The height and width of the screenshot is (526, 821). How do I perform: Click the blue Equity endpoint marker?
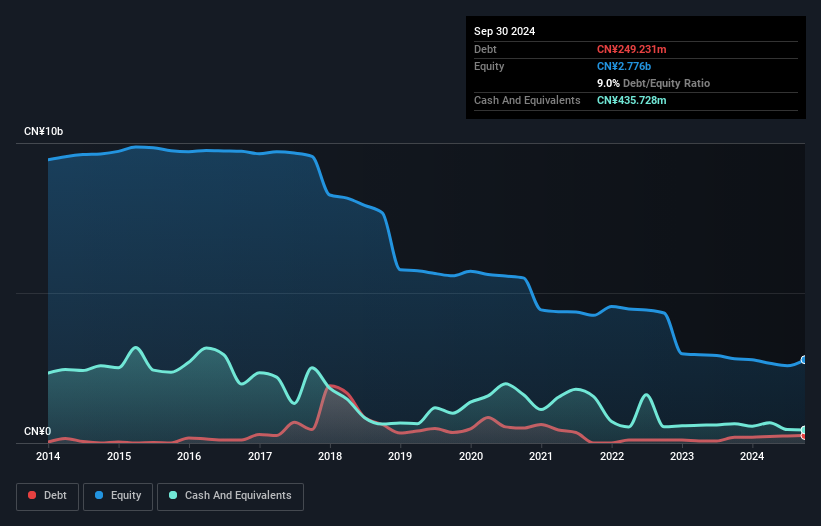point(804,360)
